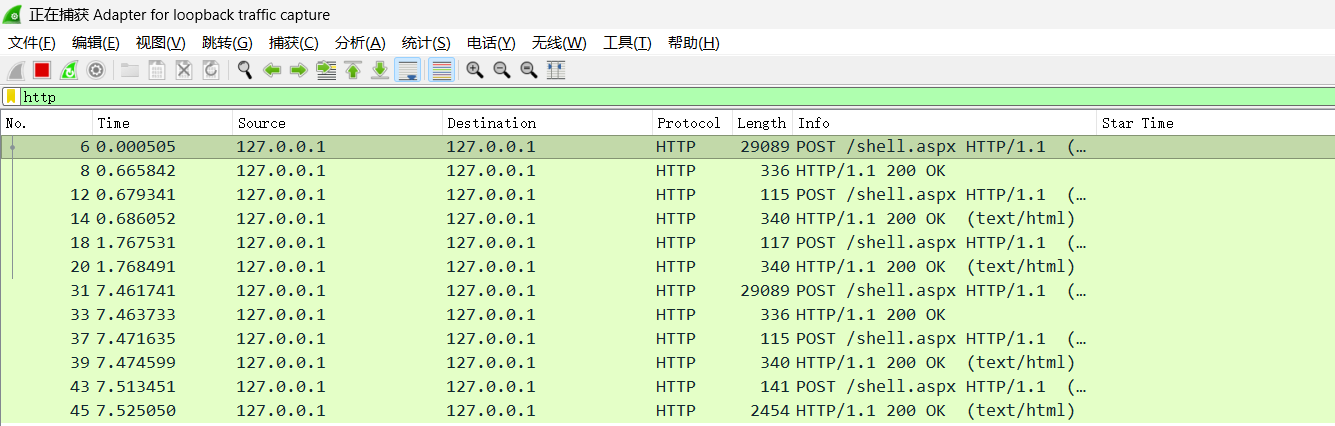Open the 统计(S) menu
Image resolution: width=1335 pixels, height=426 pixels.
(x=426, y=43)
